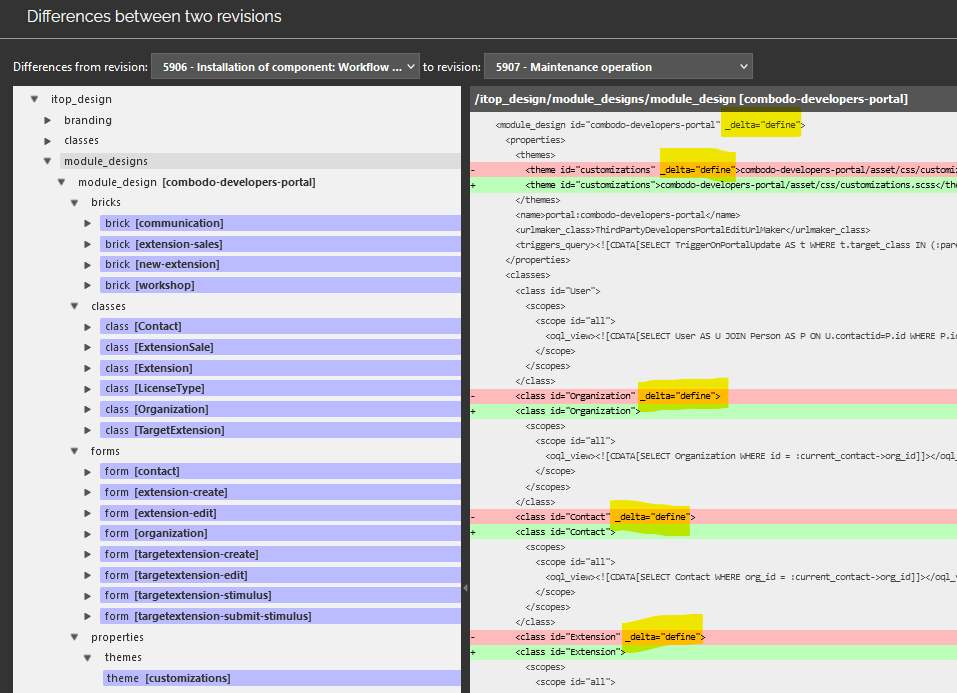Collapse the itop_design root node
Screen dimensions: 957x693
[34, 99]
